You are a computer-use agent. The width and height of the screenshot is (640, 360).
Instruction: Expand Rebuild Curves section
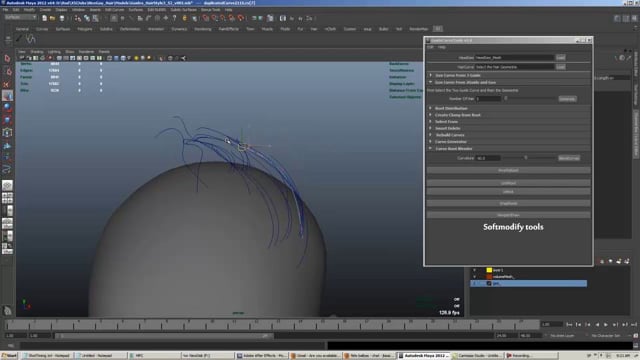(431, 135)
